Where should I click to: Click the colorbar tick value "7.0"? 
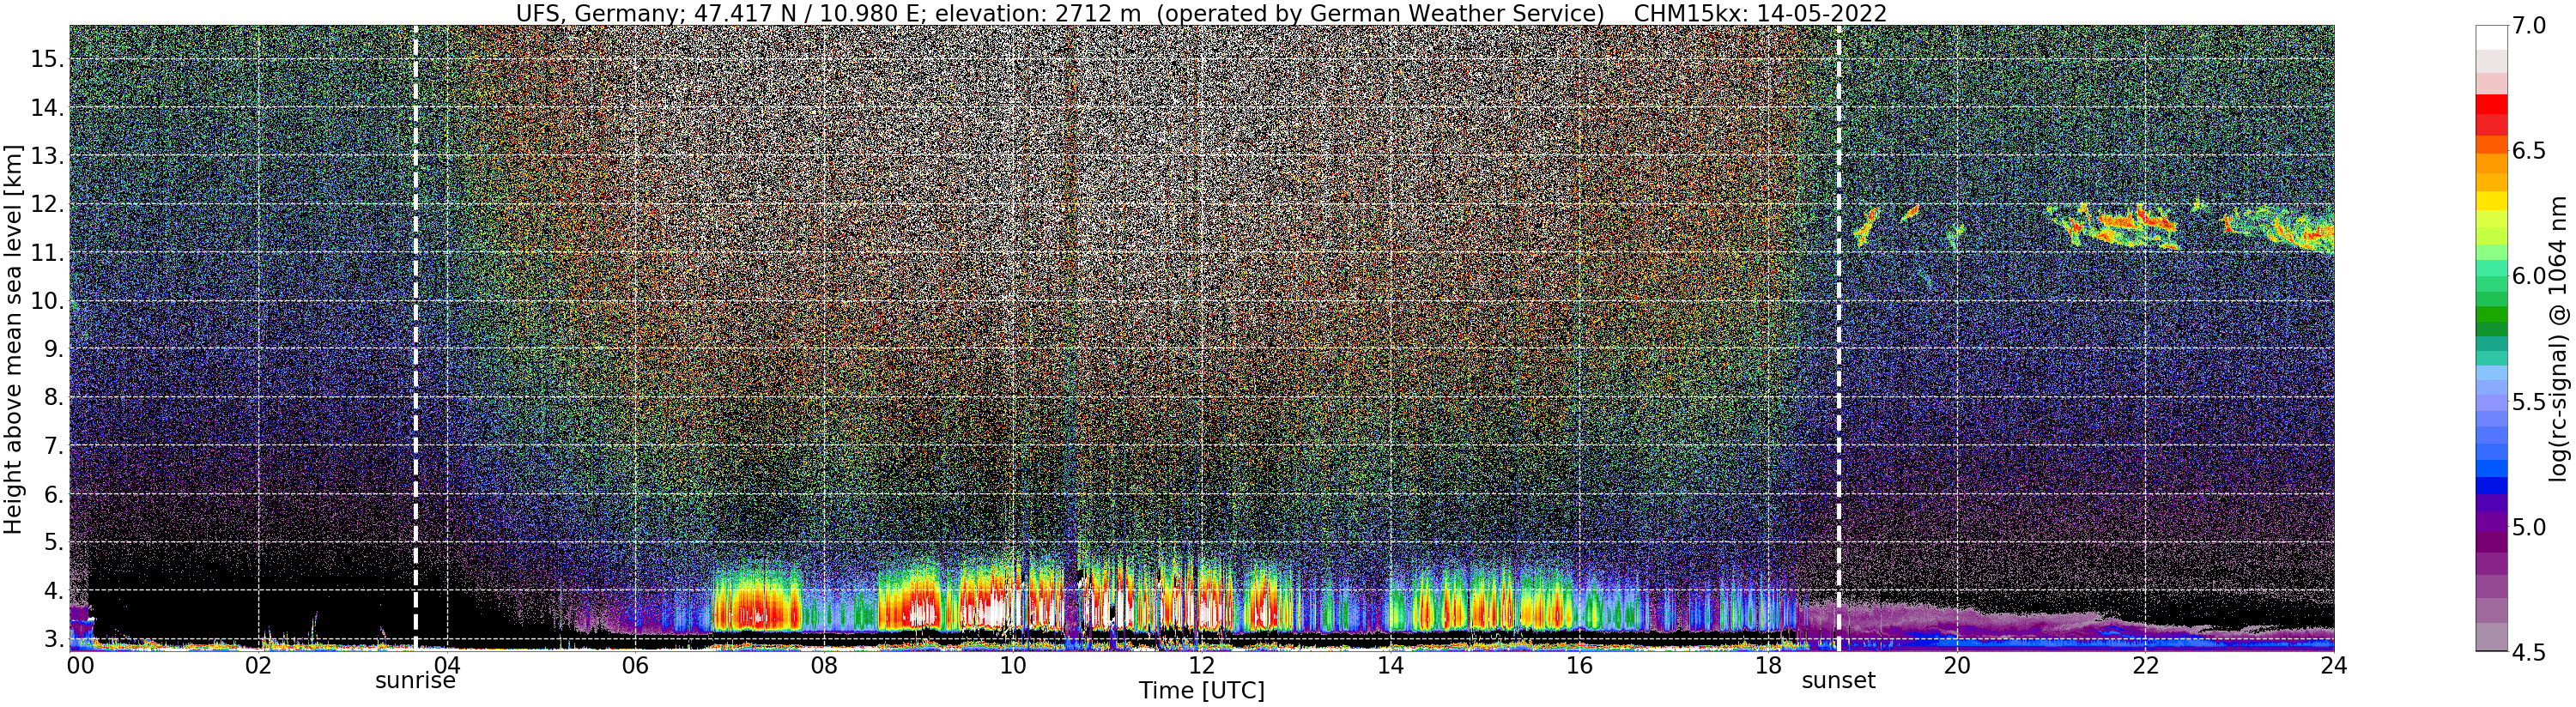[2528, 26]
